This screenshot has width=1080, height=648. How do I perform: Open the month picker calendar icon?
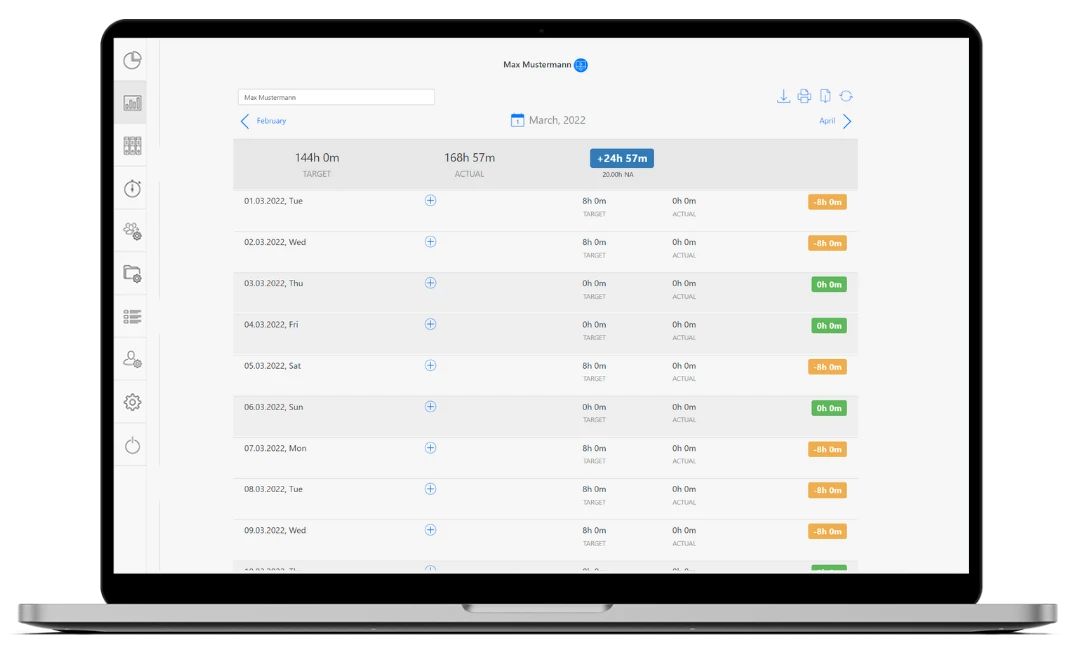pyautogui.click(x=518, y=119)
